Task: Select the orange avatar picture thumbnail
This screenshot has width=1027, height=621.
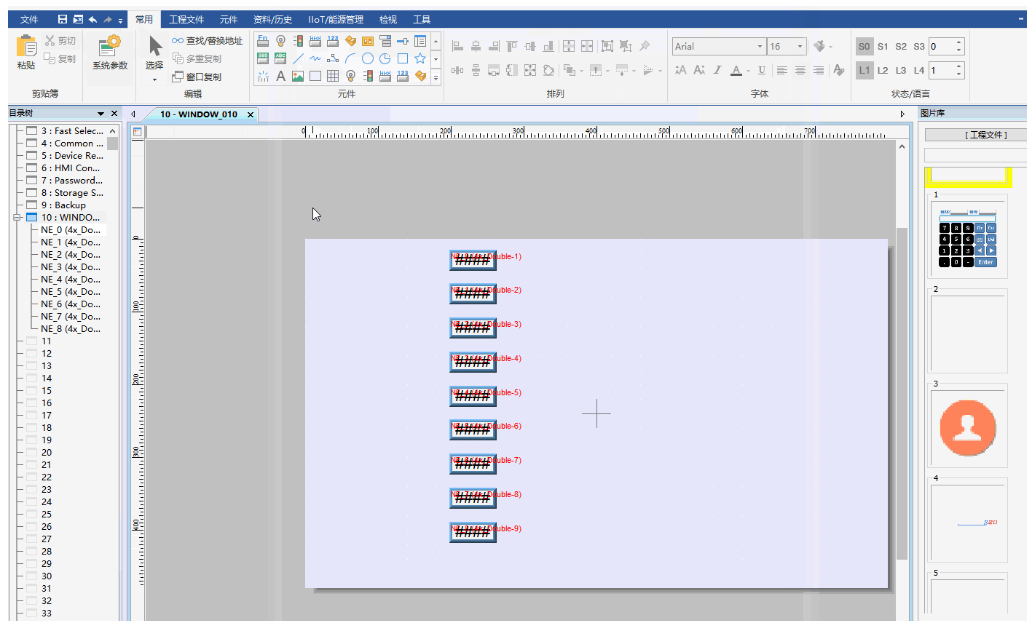Action: [x=967, y=427]
